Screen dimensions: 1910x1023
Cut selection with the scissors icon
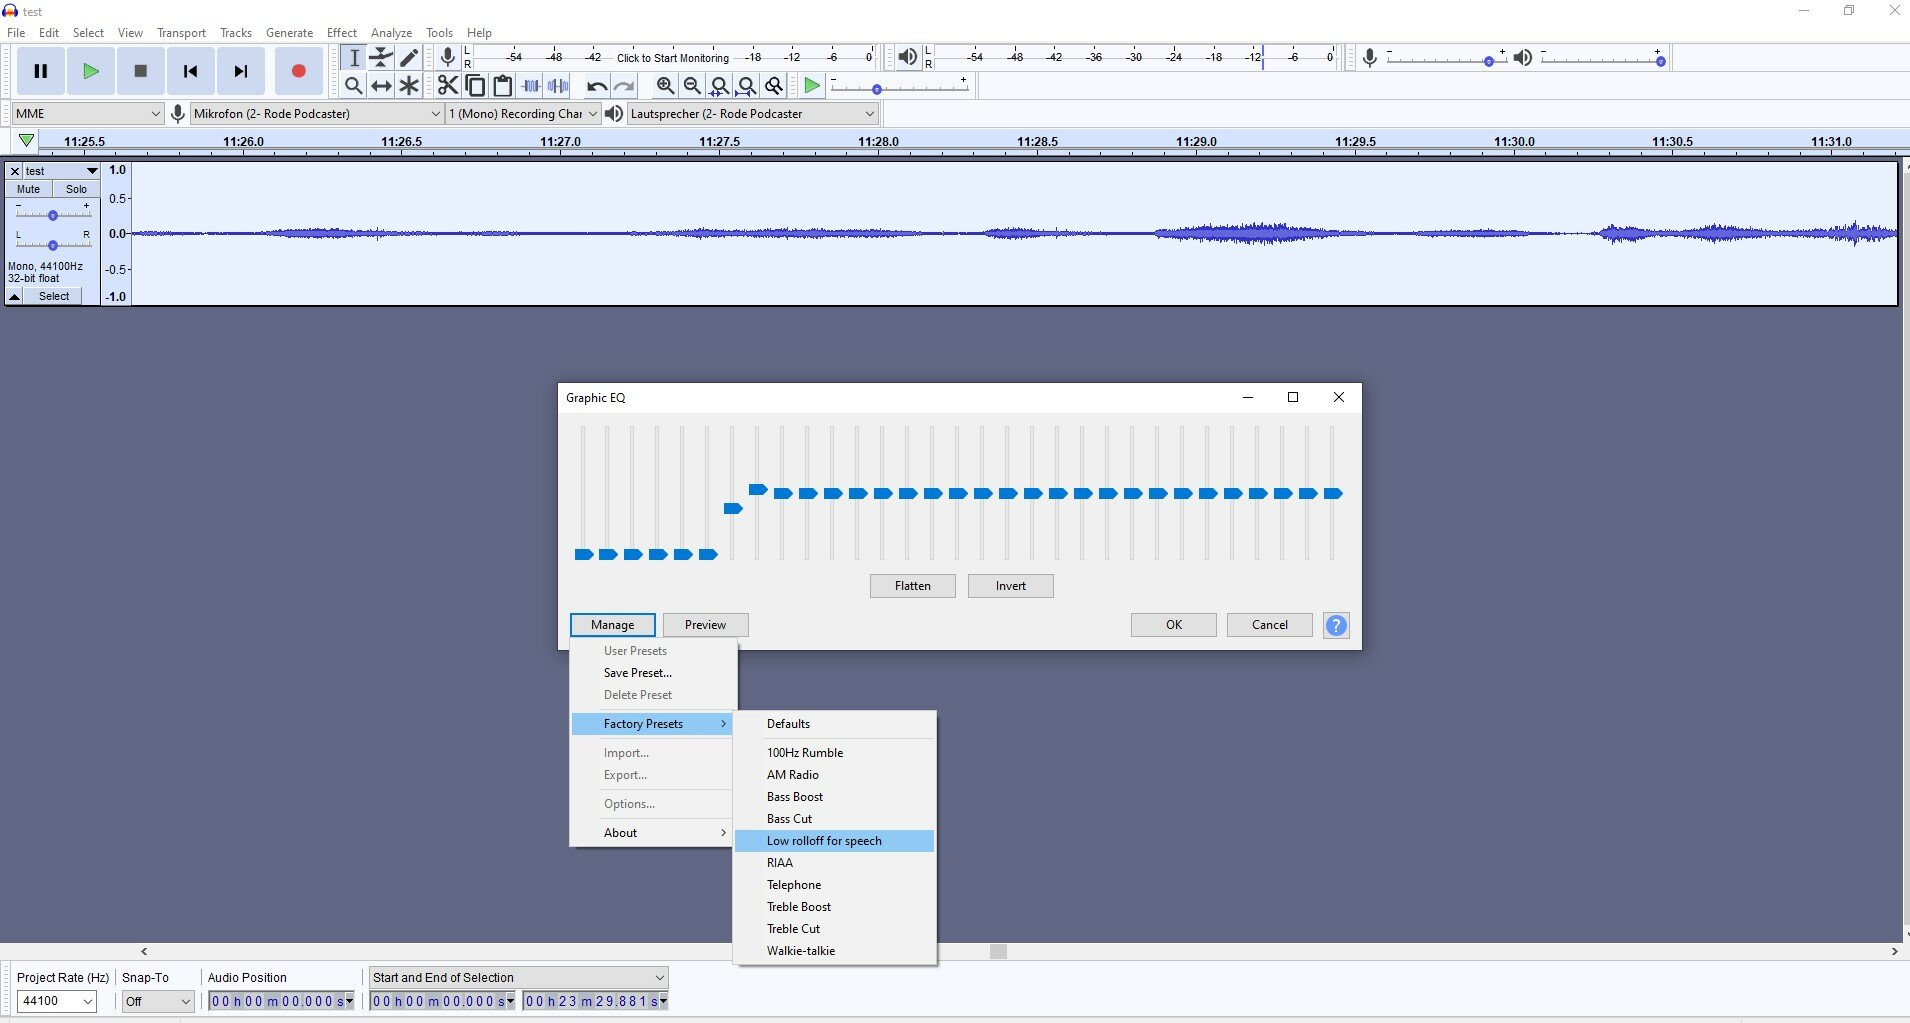coord(448,86)
